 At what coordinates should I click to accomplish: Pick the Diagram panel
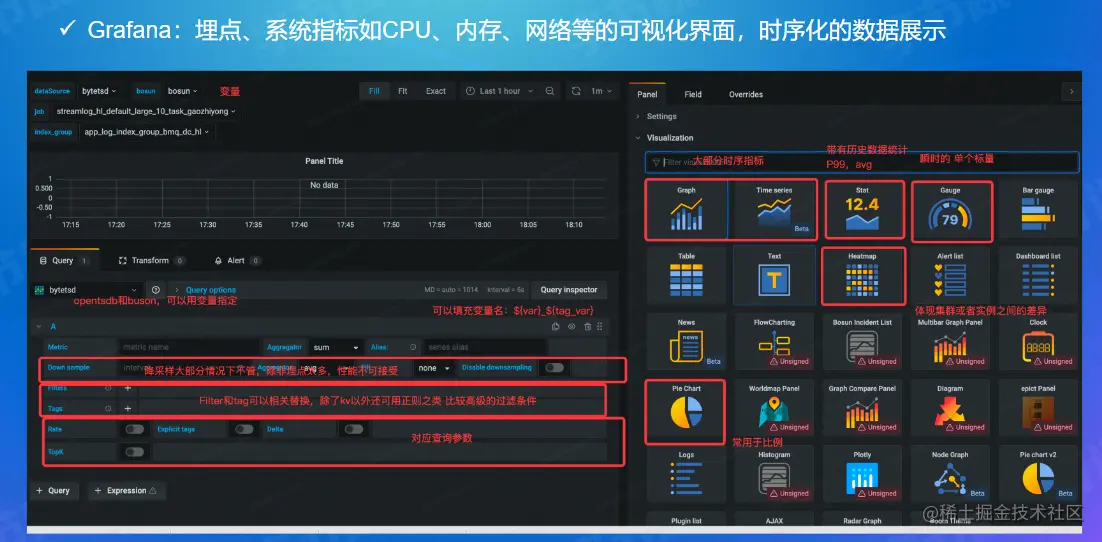tap(950, 407)
